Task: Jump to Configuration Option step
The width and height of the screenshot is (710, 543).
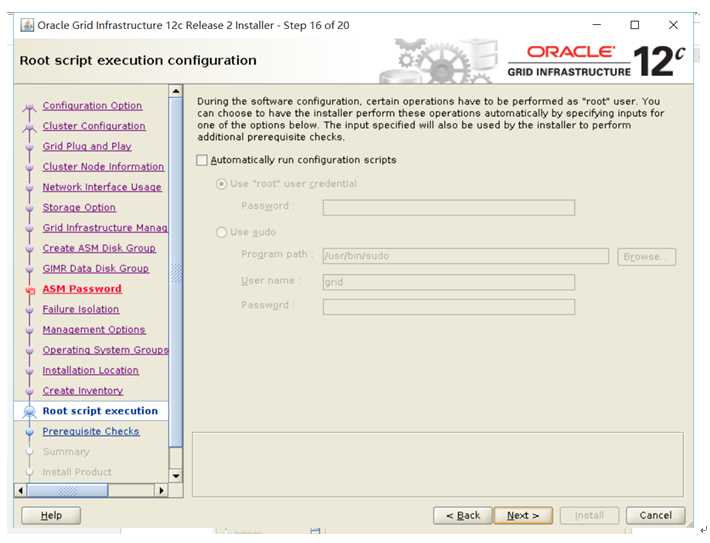Action: click(92, 106)
